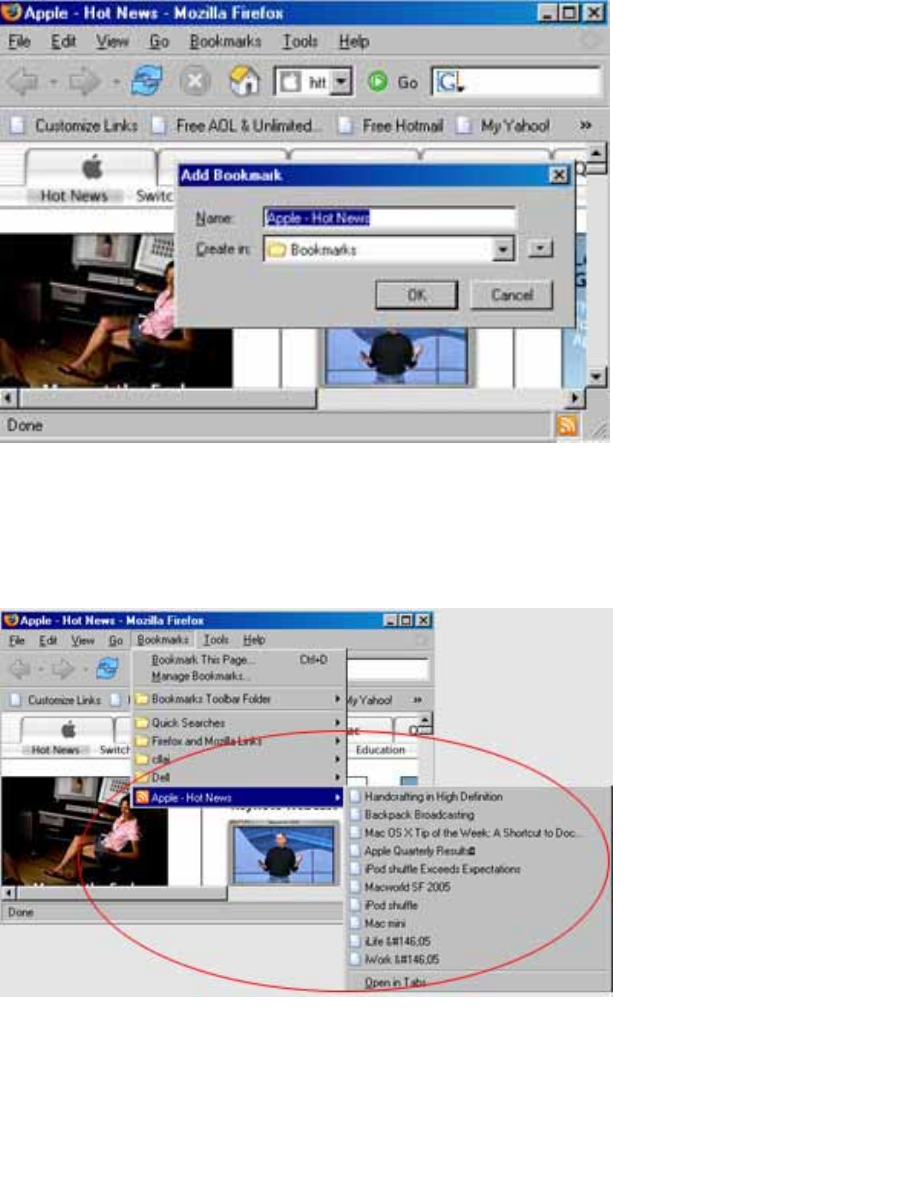Click the RSS icon beside Apple - Hot News entry
Image resolution: width=916 pixels, height=1181 pixels.
[142, 797]
